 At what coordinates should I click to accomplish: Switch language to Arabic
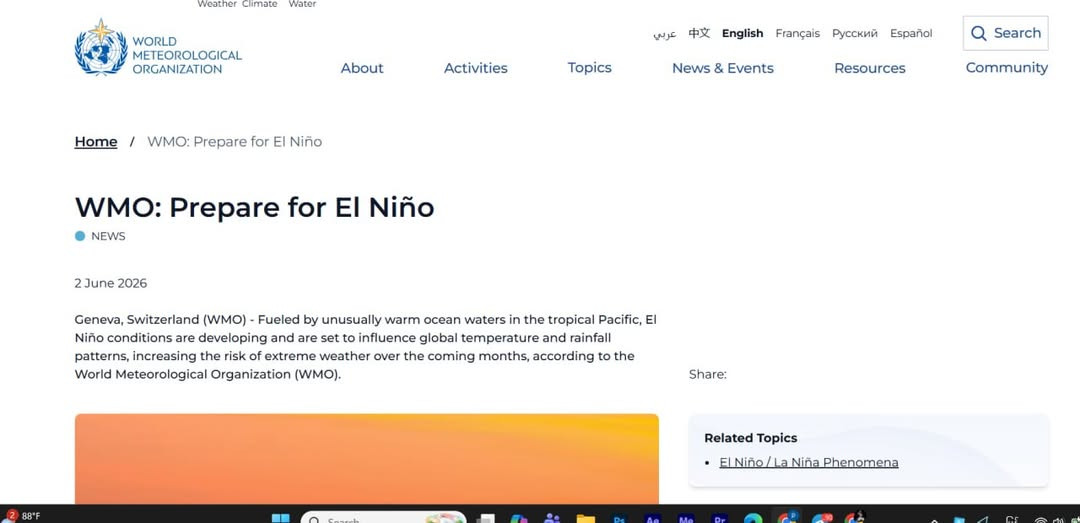(x=665, y=33)
